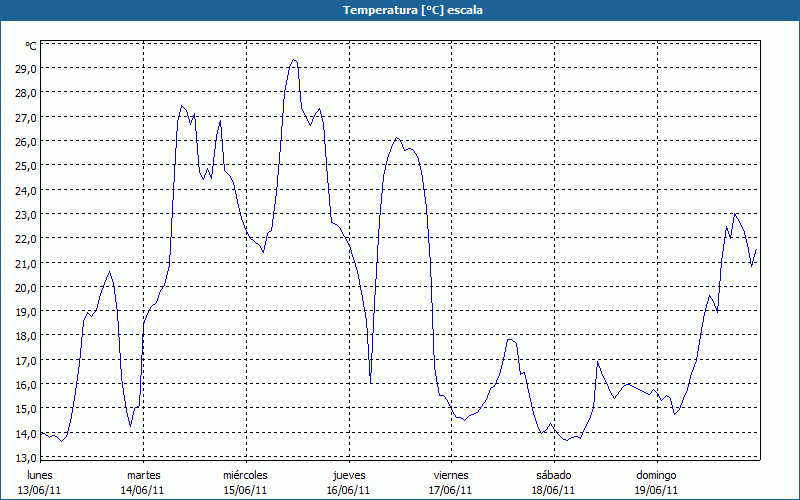This screenshot has height=500, width=800.
Task: Click the "martes" day label
Action: tap(143, 475)
